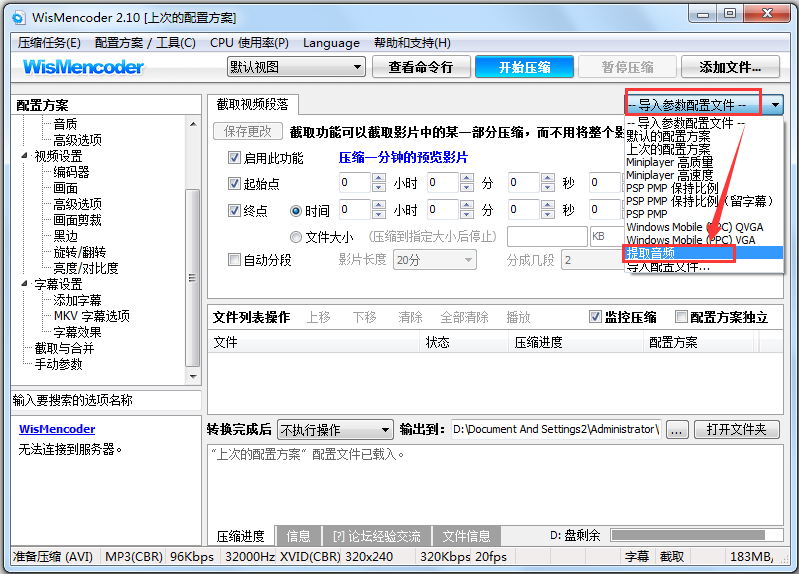This screenshot has height=574, width=799.
Task: Select 截取与合并 in the config tree
Action: tap(64, 348)
